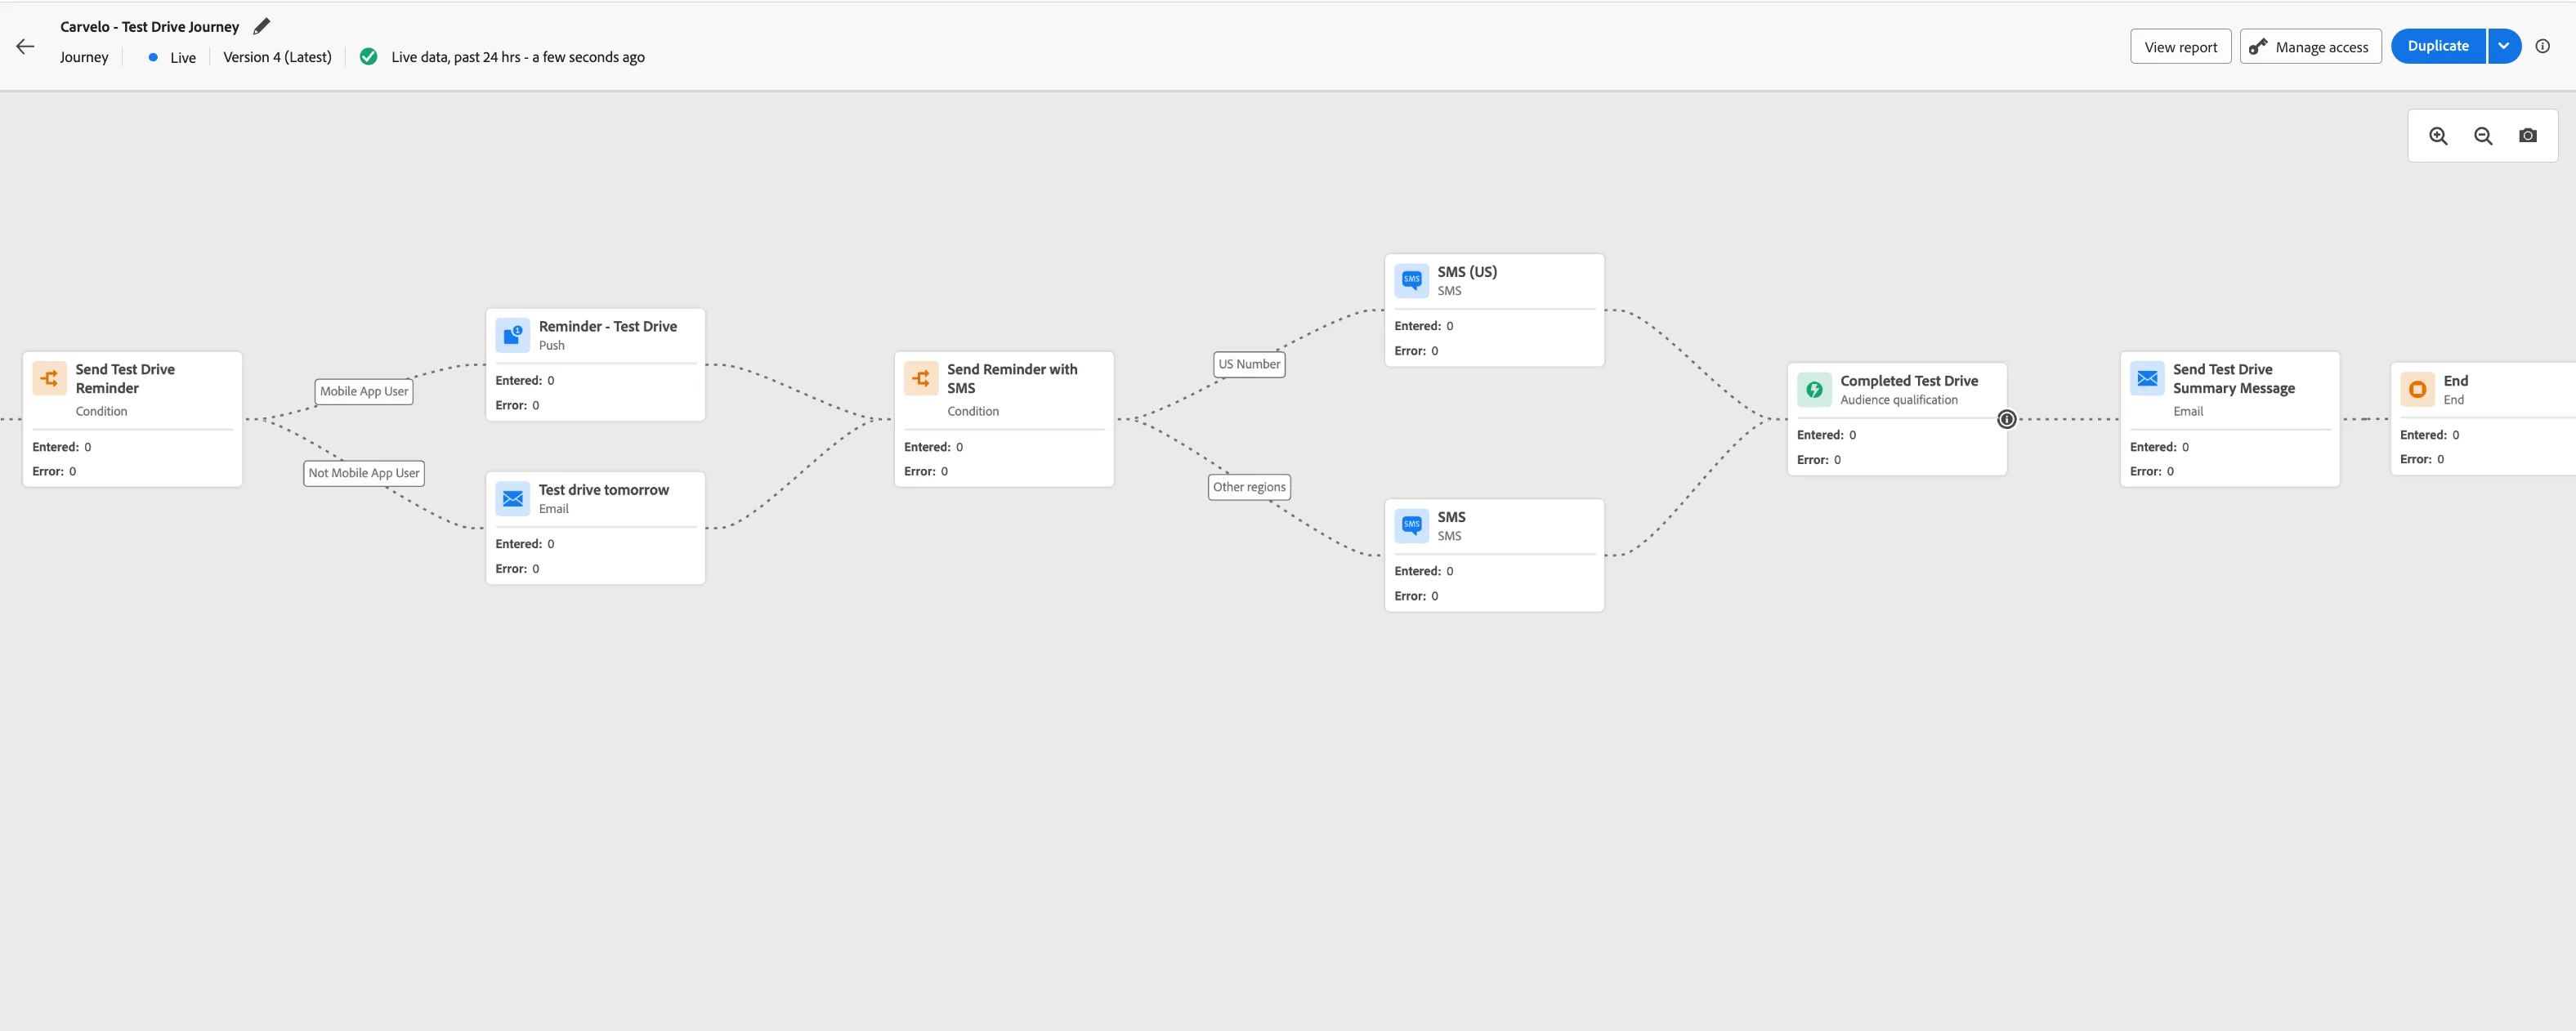Click Completed Test Drive node title

point(1909,380)
